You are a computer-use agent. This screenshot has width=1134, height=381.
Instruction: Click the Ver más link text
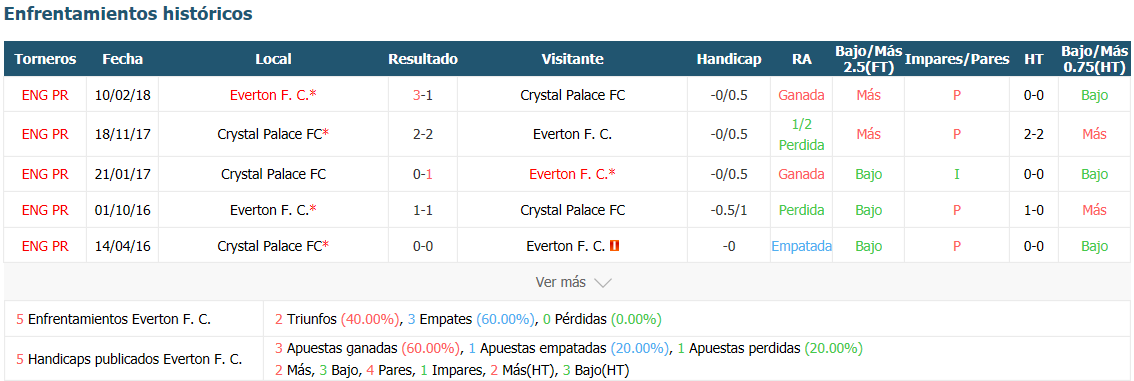560,282
